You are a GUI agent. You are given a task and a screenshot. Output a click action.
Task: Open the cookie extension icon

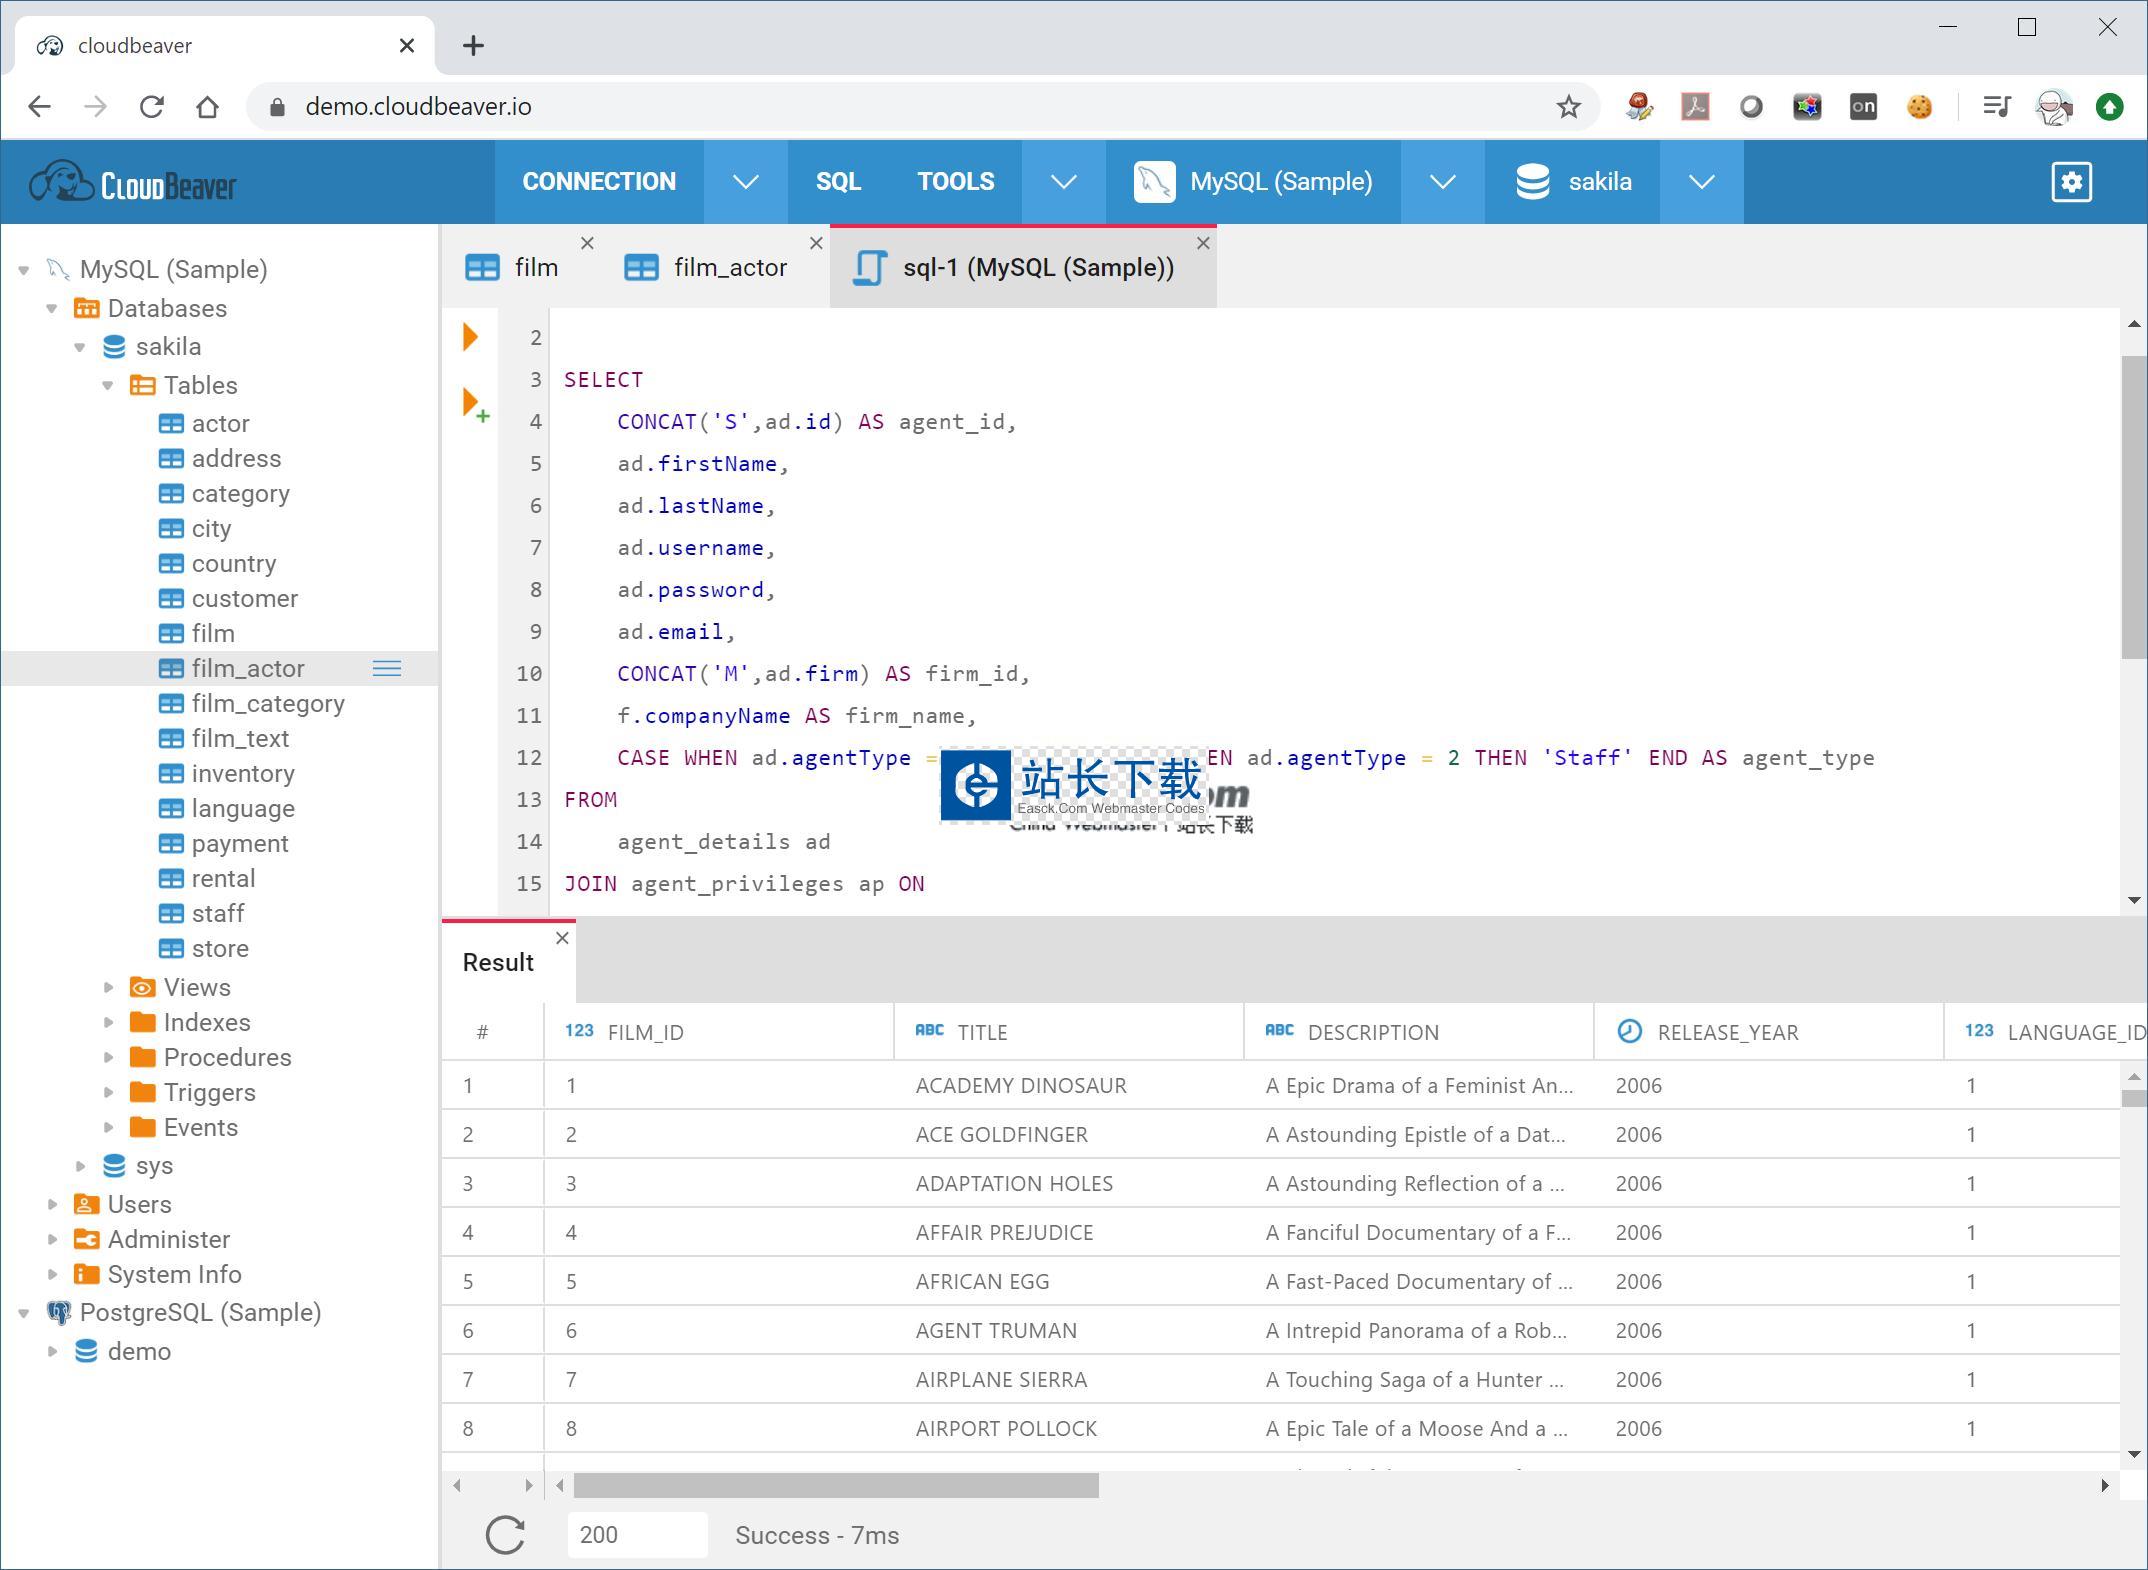click(x=1919, y=107)
